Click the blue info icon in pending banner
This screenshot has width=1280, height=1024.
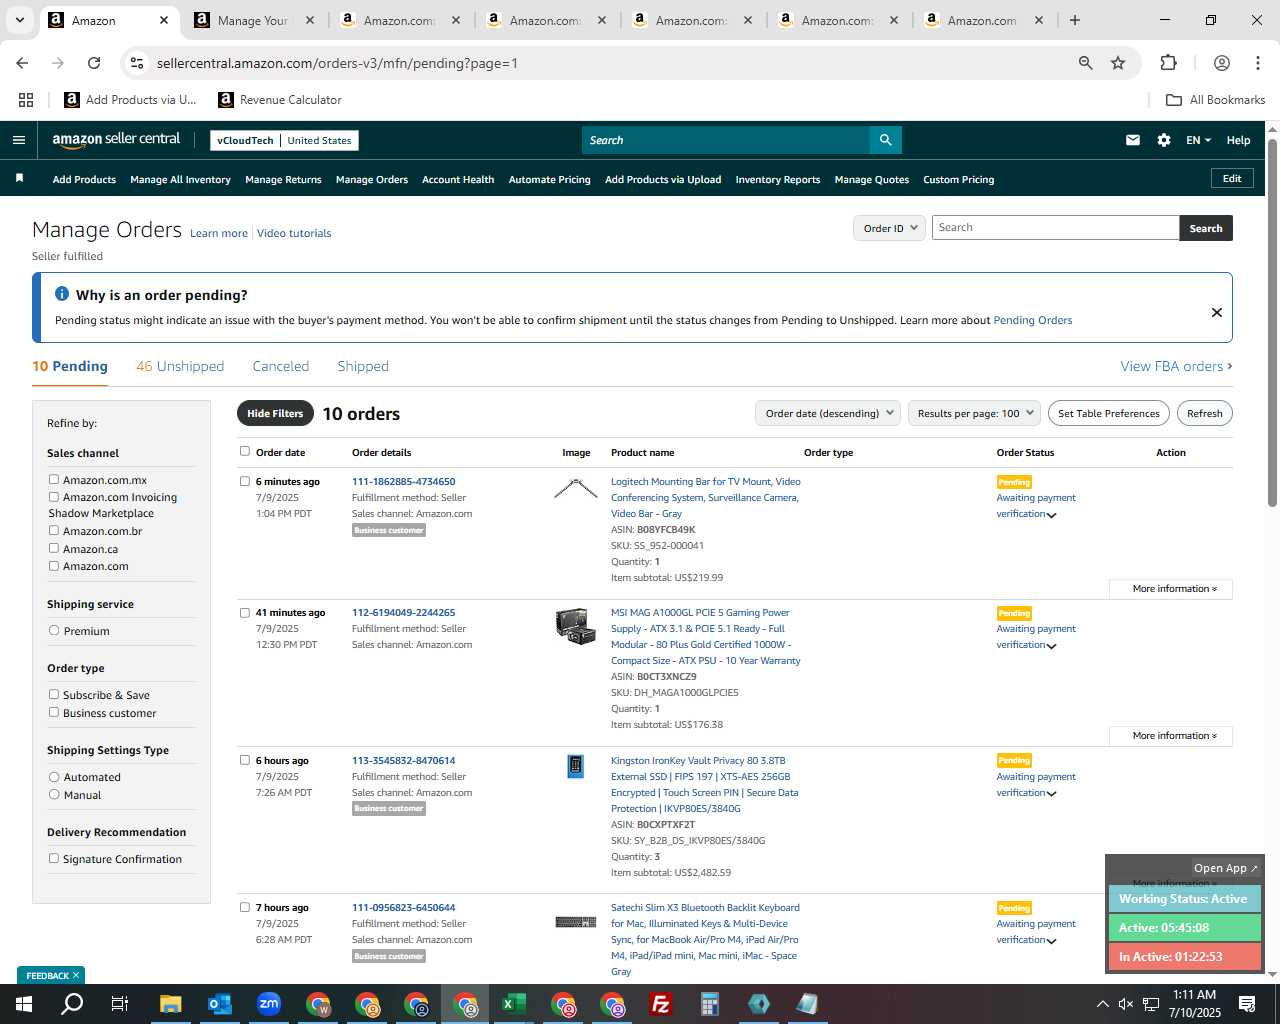[x=62, y=294]
